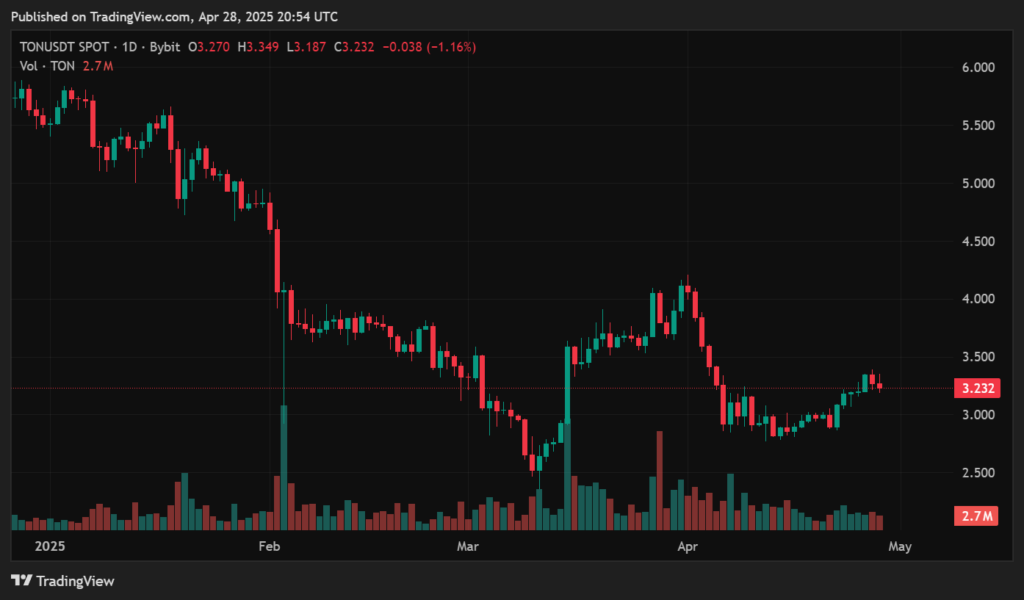Click the 2025 label on time axis
Screen dimensions: 1024x600
click(50, 546)
